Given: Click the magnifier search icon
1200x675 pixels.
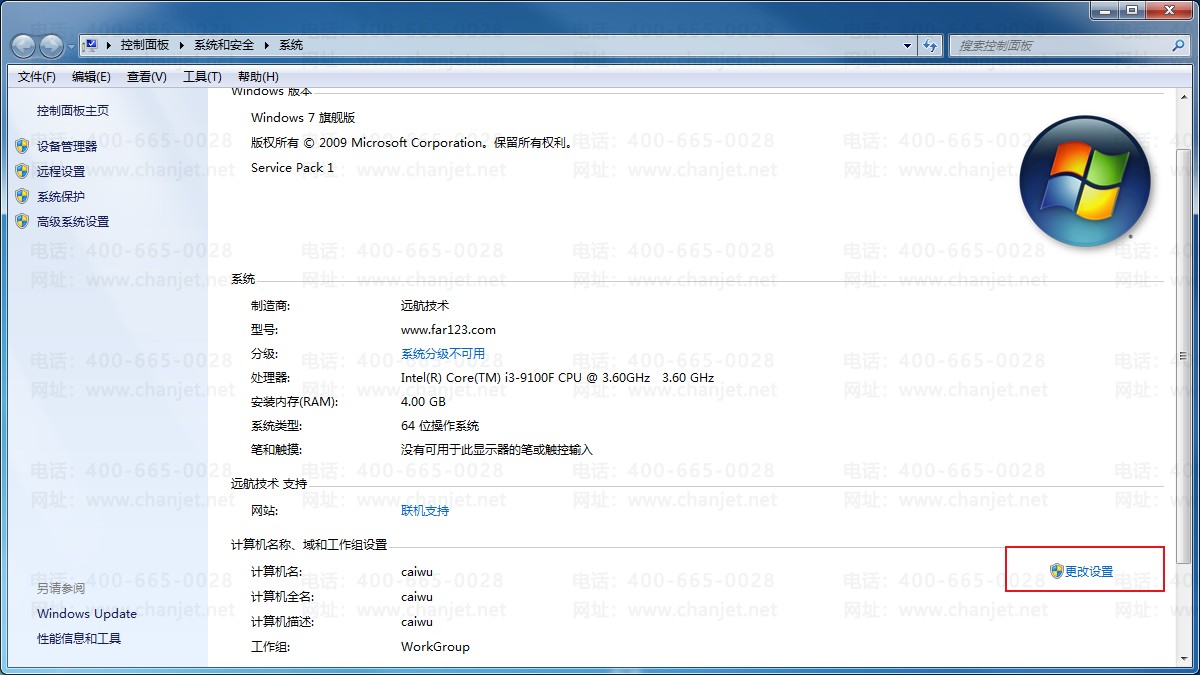Looking at the screenshot, I should [1178, 45].
